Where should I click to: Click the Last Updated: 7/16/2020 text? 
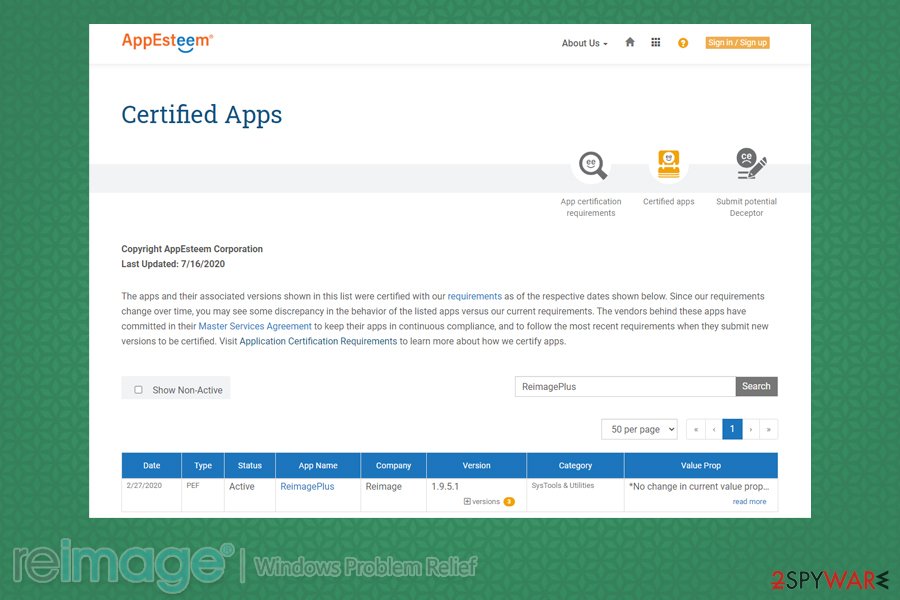point(173,264)
